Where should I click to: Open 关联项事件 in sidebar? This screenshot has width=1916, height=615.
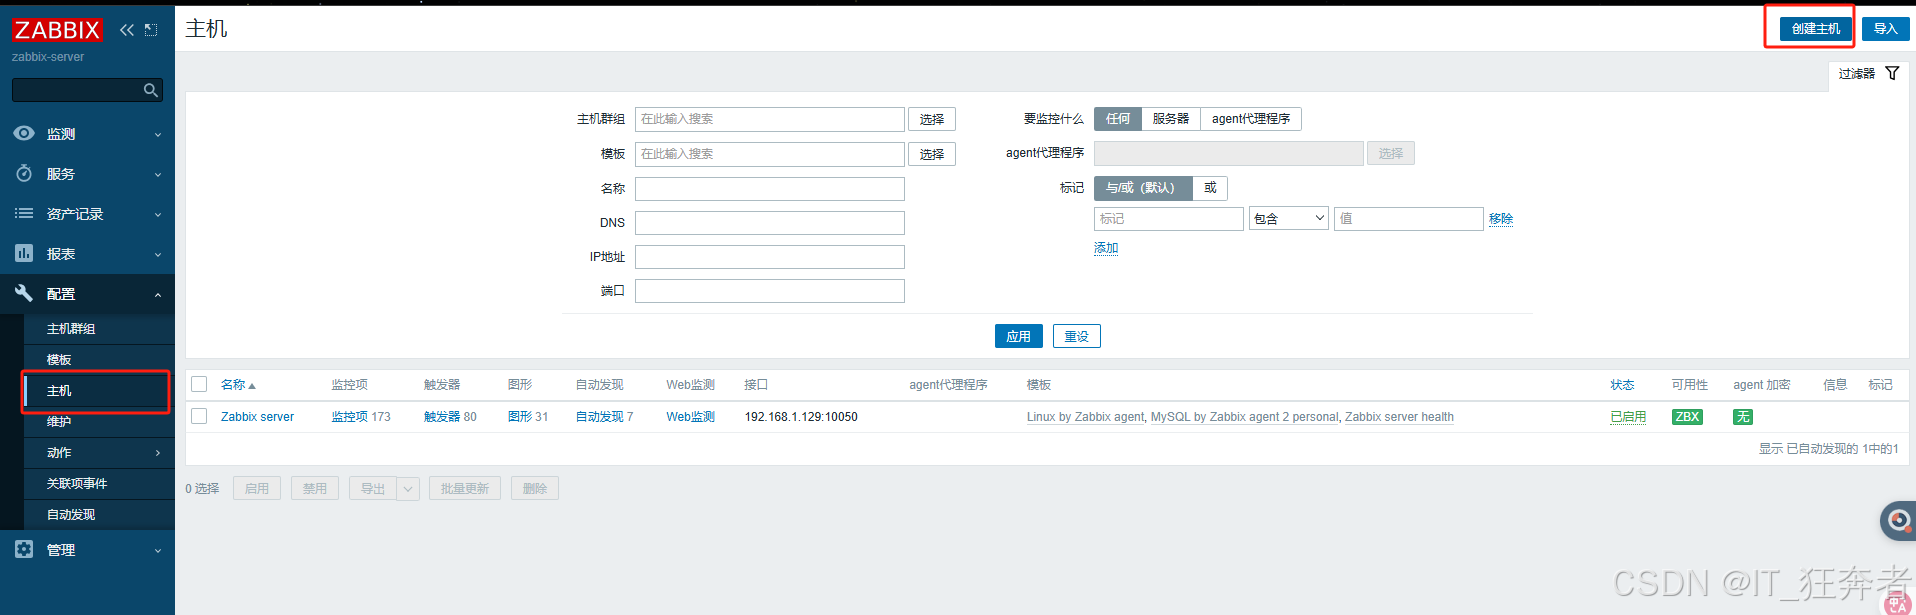click(x=77, y=484)
